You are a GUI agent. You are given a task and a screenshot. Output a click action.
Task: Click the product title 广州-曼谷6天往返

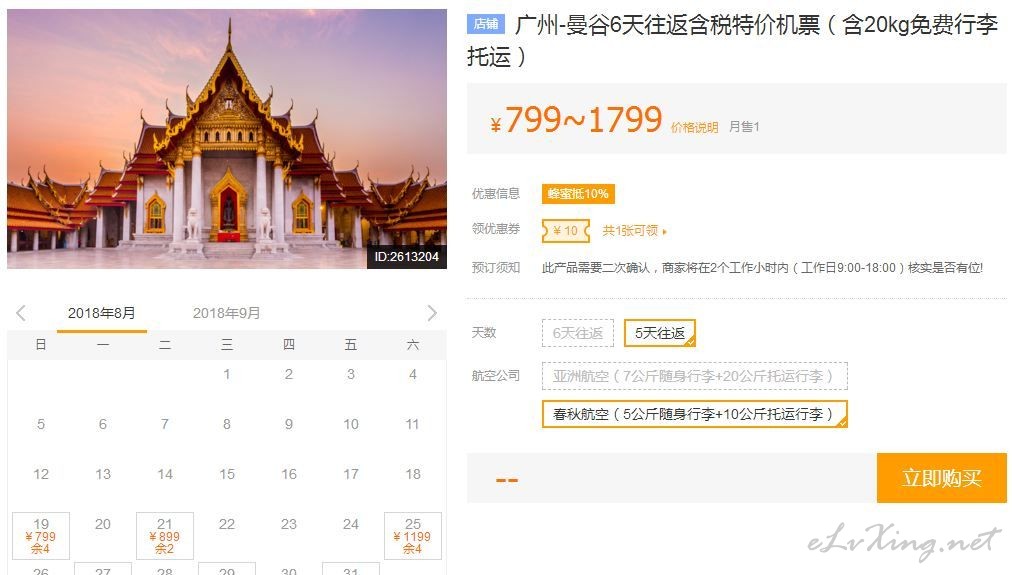[733, 41]
